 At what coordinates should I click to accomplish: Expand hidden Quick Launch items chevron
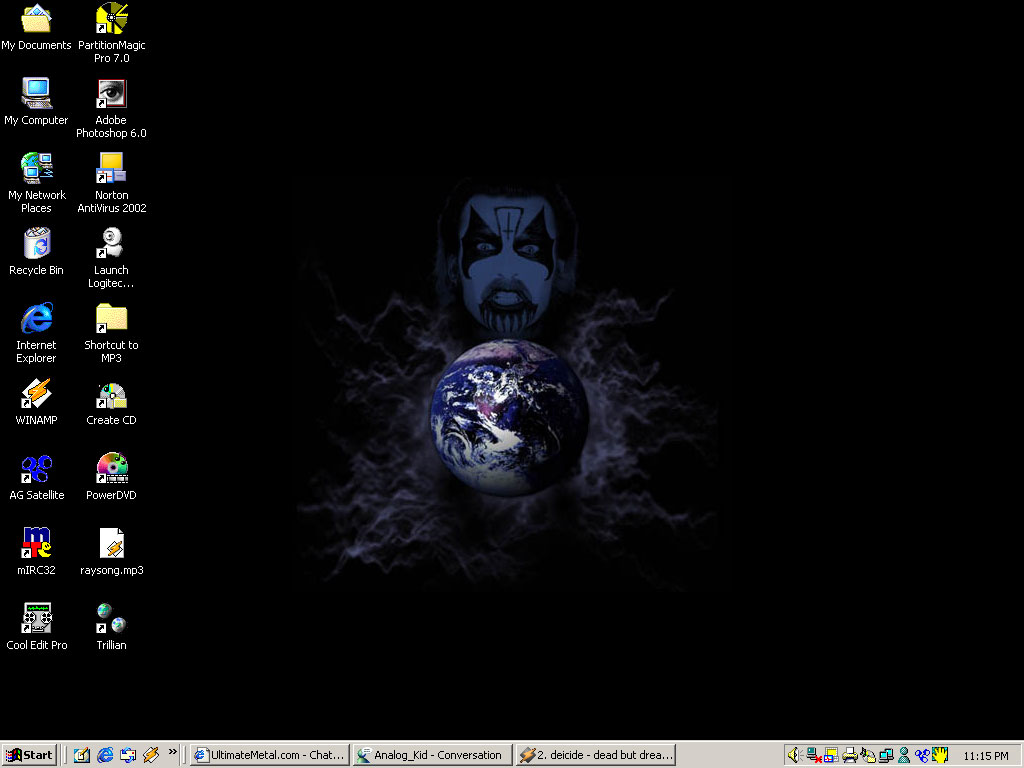coord(172,752)
